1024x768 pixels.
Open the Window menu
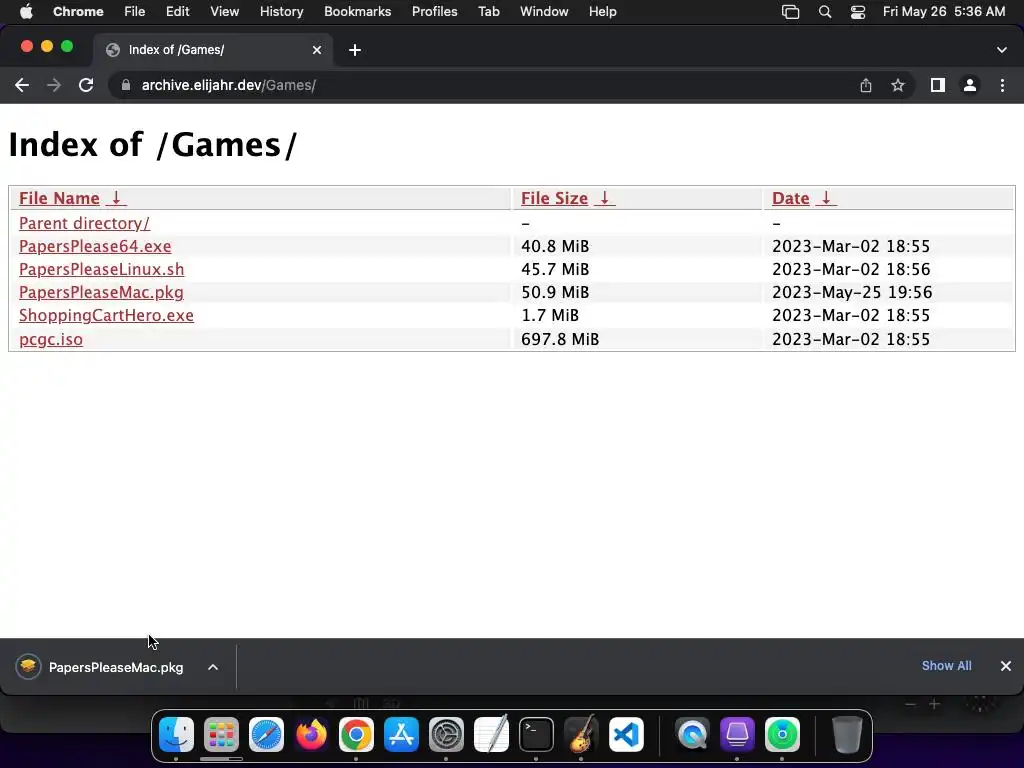pos(544,12)
